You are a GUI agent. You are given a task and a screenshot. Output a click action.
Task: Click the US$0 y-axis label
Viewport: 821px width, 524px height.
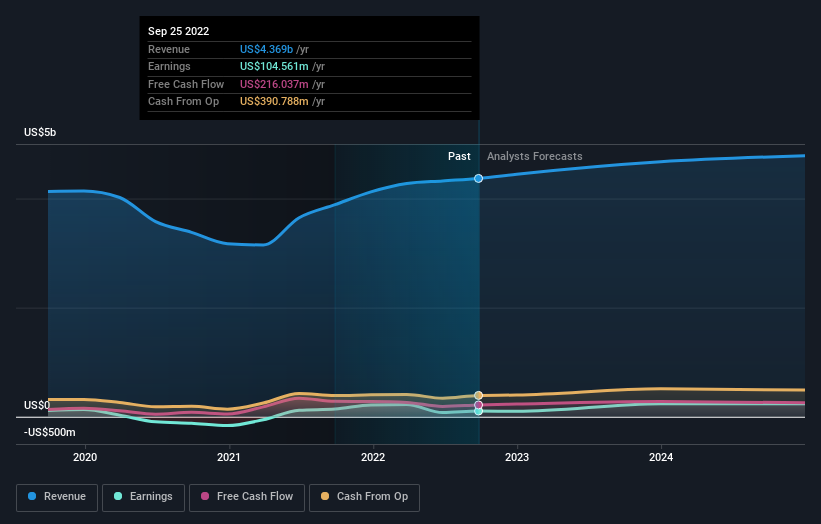37,405
